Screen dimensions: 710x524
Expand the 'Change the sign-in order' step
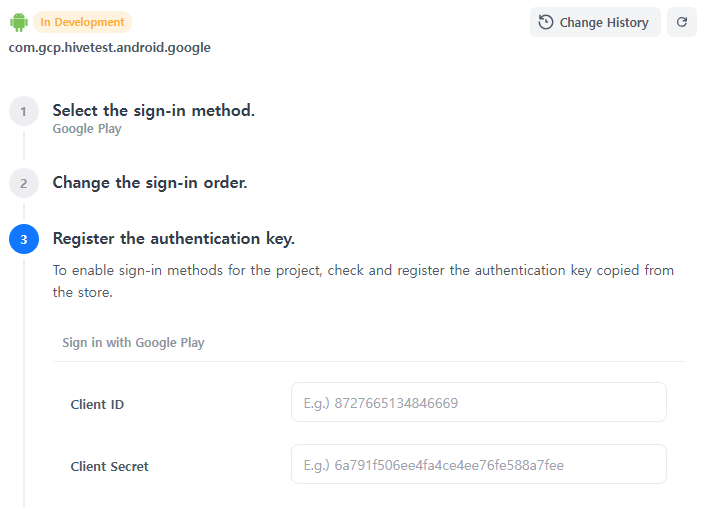149,182
